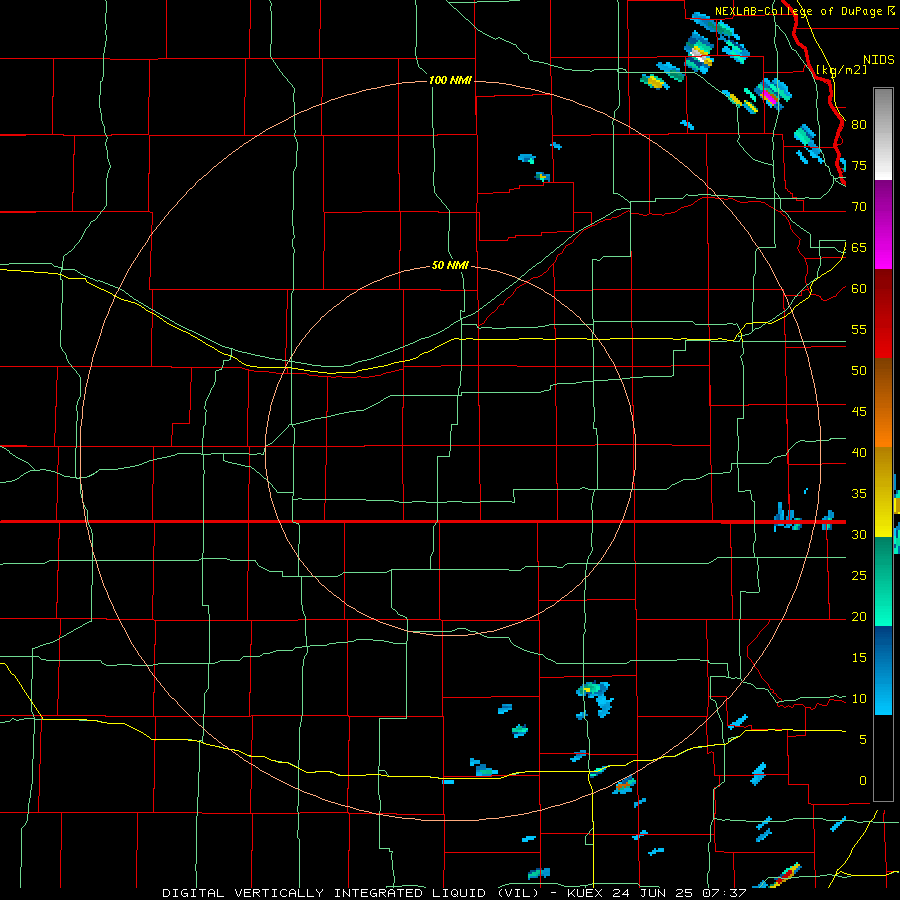This screenshot has width=900, height=900.
Task: Click the scale value "25"
Action: point(859,576)
